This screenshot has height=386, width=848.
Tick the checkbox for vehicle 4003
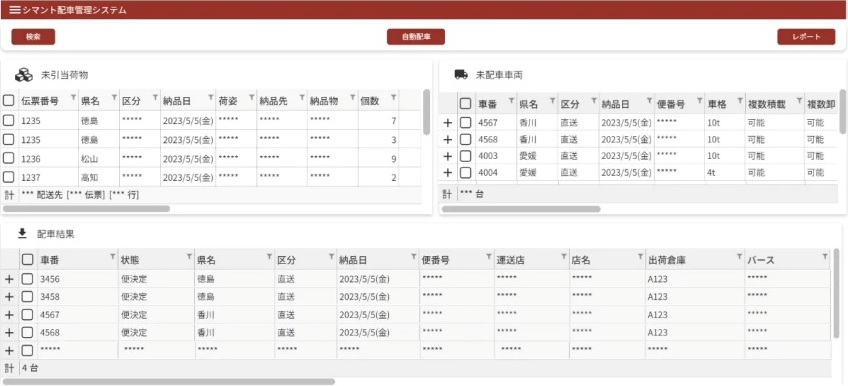pos(465,156)
